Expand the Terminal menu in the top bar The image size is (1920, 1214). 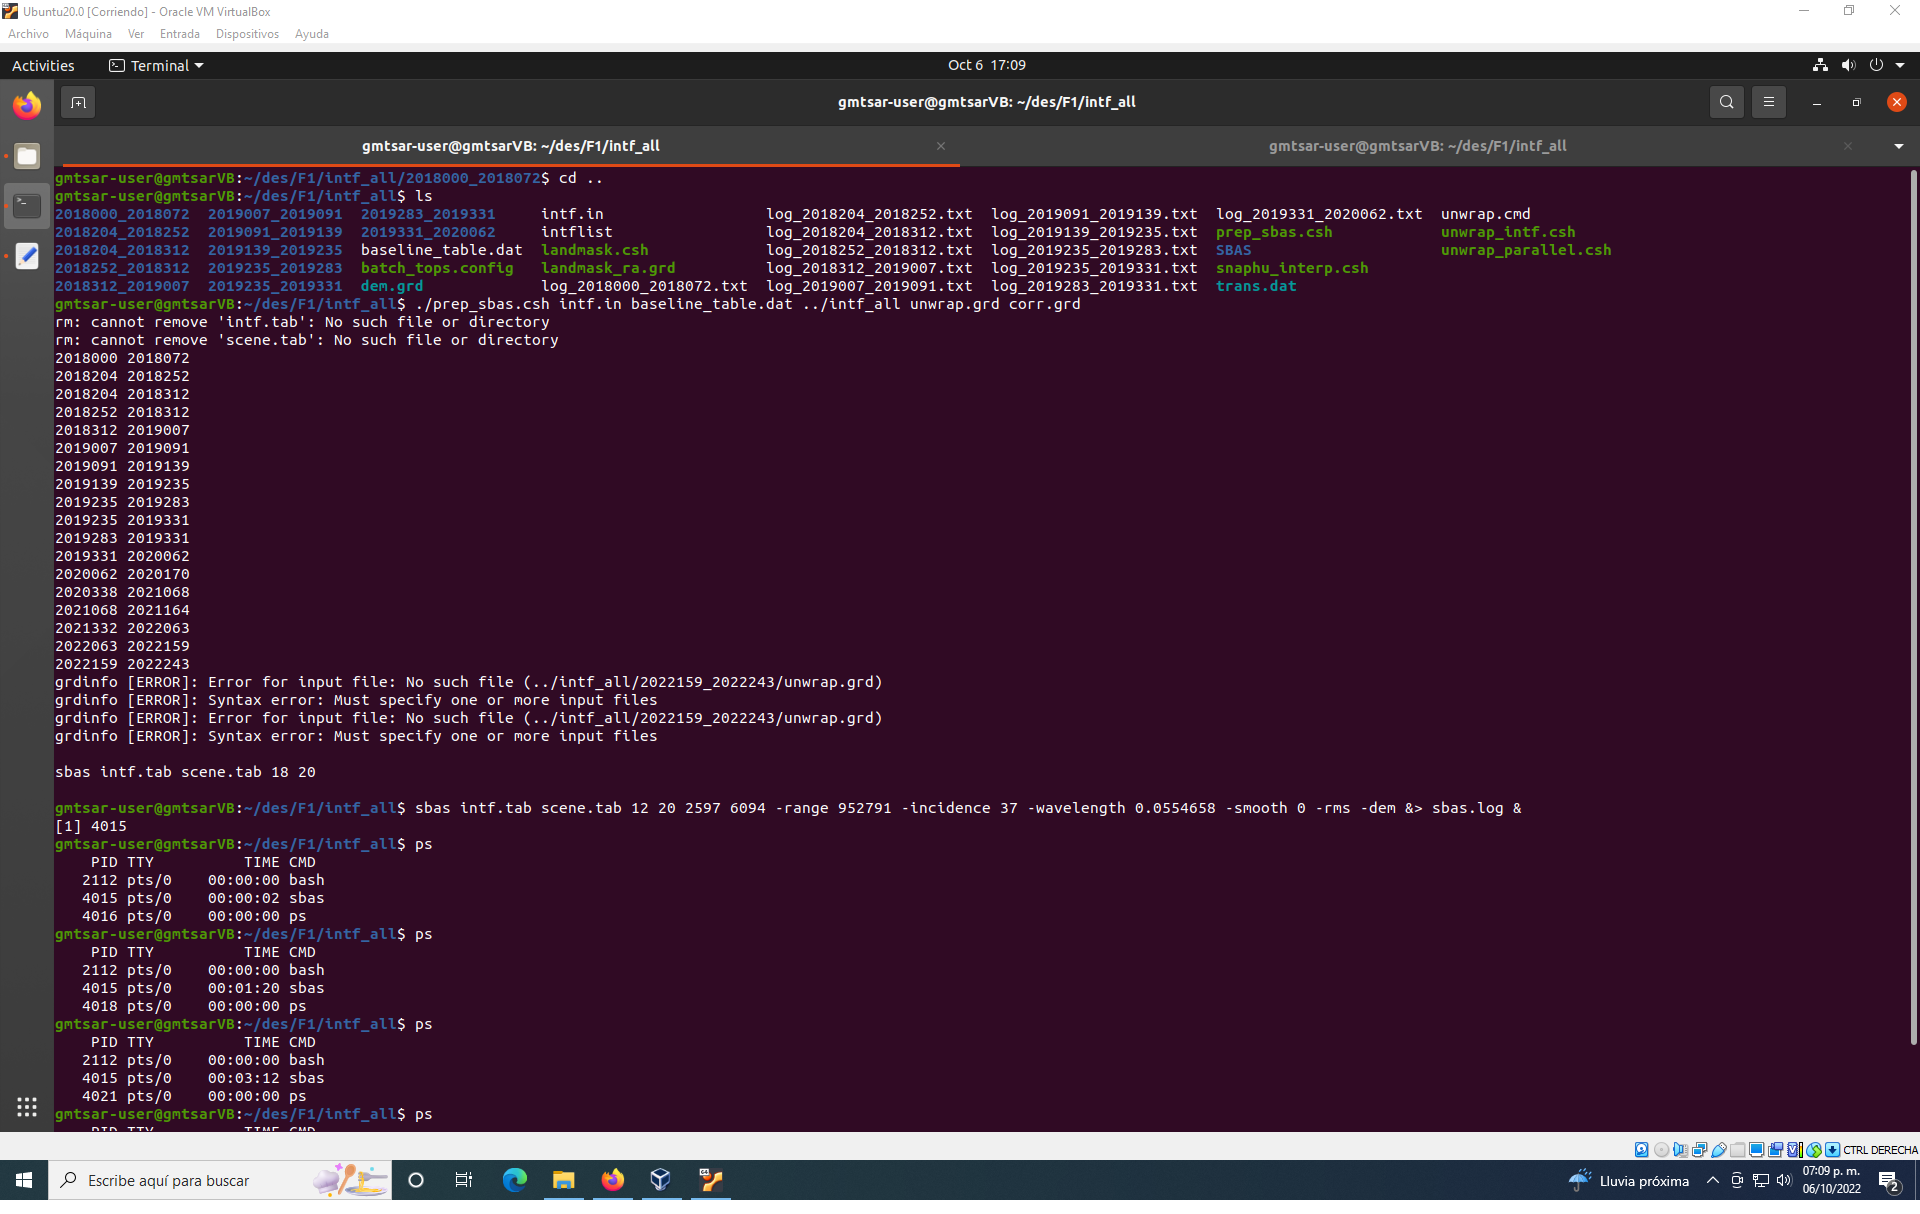156,65
